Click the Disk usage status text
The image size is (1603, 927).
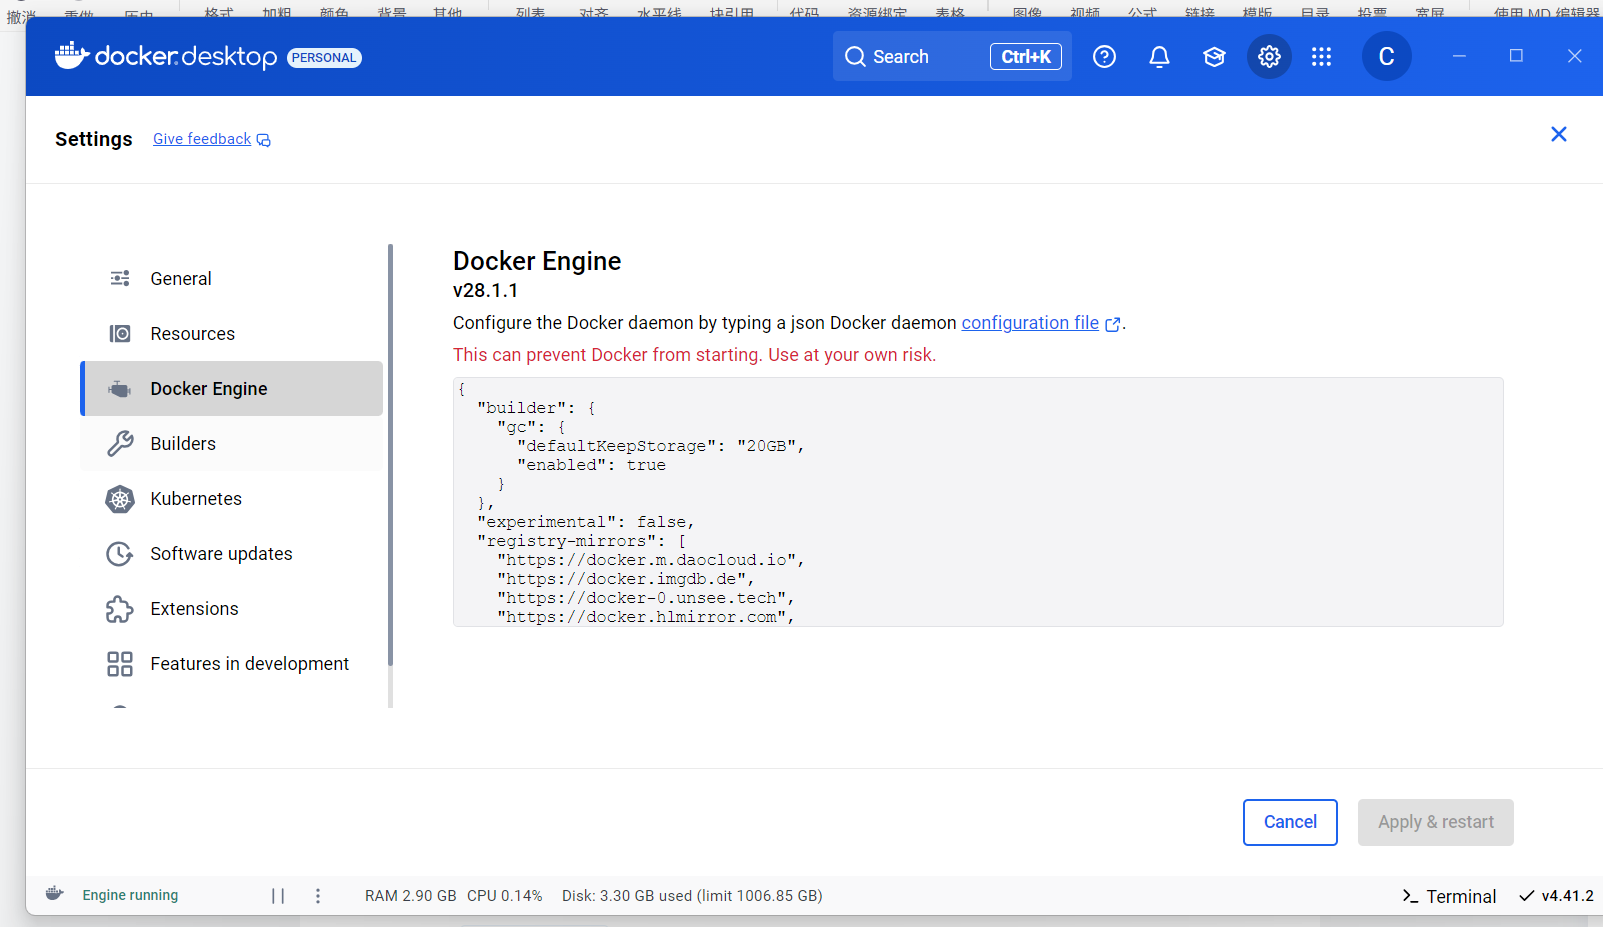[x=692, y=896]
